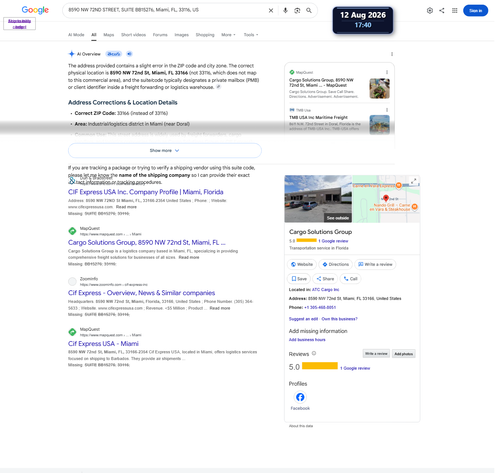This screenshot has width=500, height=473.
Task: Click the Sign in button
Action: 475,11
